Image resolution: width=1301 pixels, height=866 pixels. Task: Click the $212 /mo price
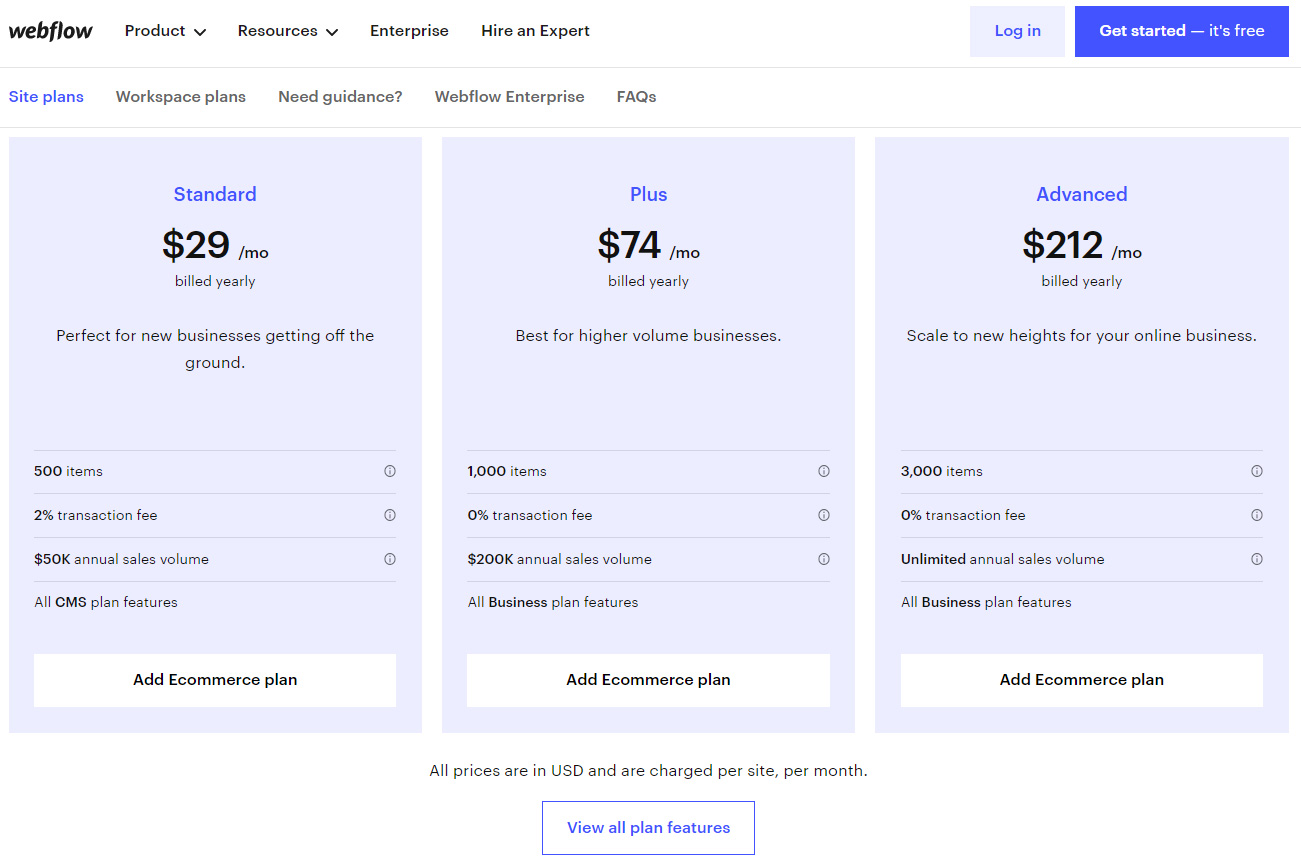click(1082, 245)
